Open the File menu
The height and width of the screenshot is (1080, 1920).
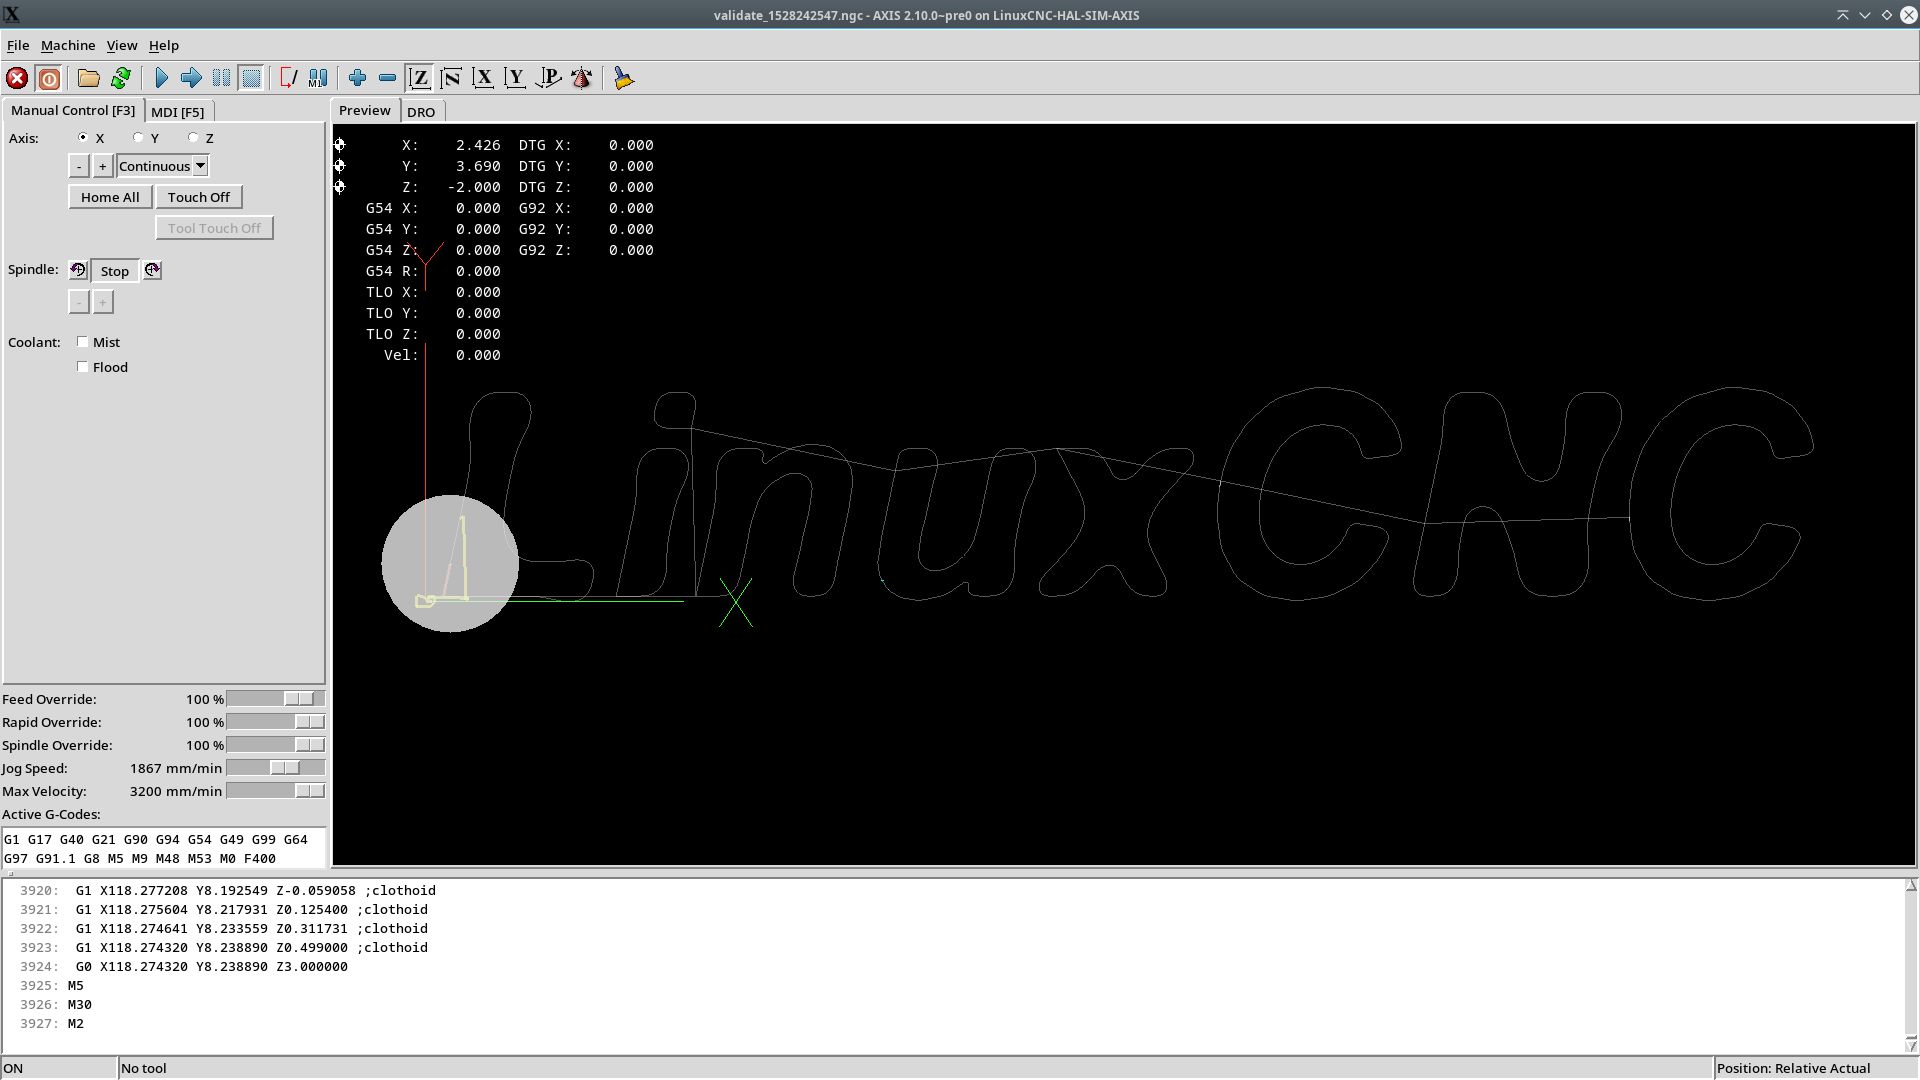coord(18,45)
